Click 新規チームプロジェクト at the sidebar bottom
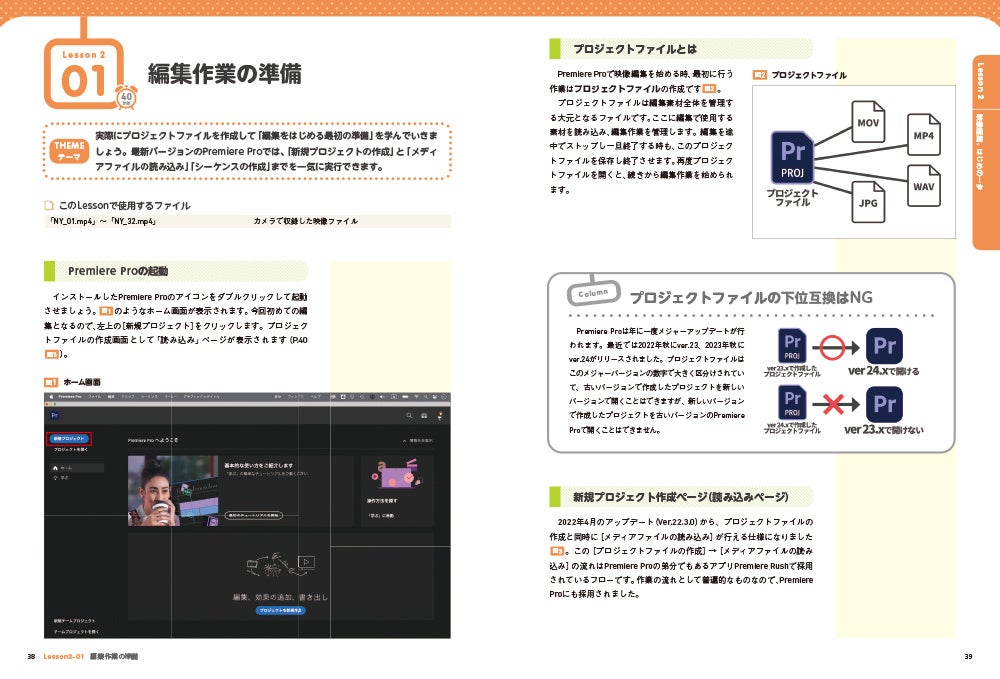This screenshot has width=1000, height=679. click(x=75, y=620)
